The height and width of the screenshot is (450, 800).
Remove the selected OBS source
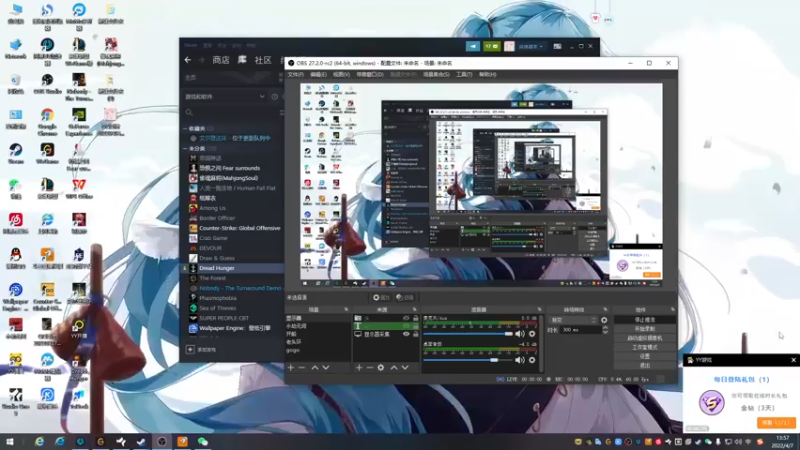click(369, 367)
